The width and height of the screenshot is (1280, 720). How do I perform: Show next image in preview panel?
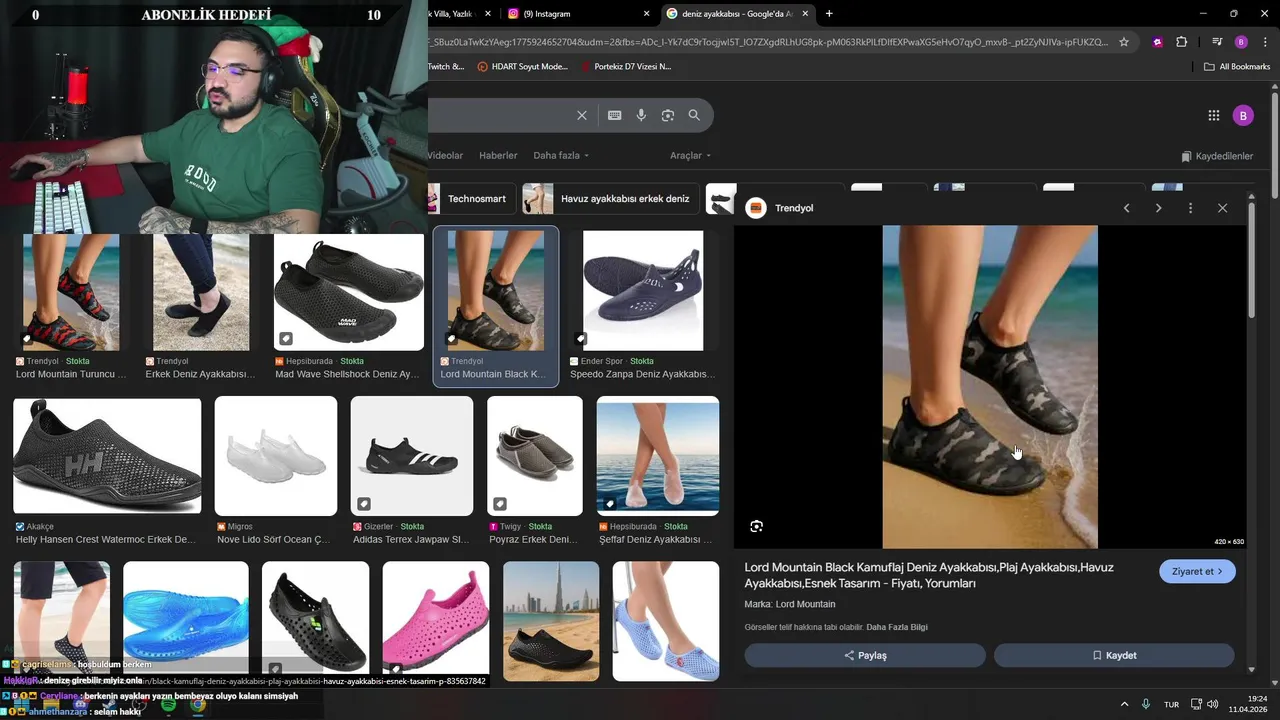click(1158, 208)
